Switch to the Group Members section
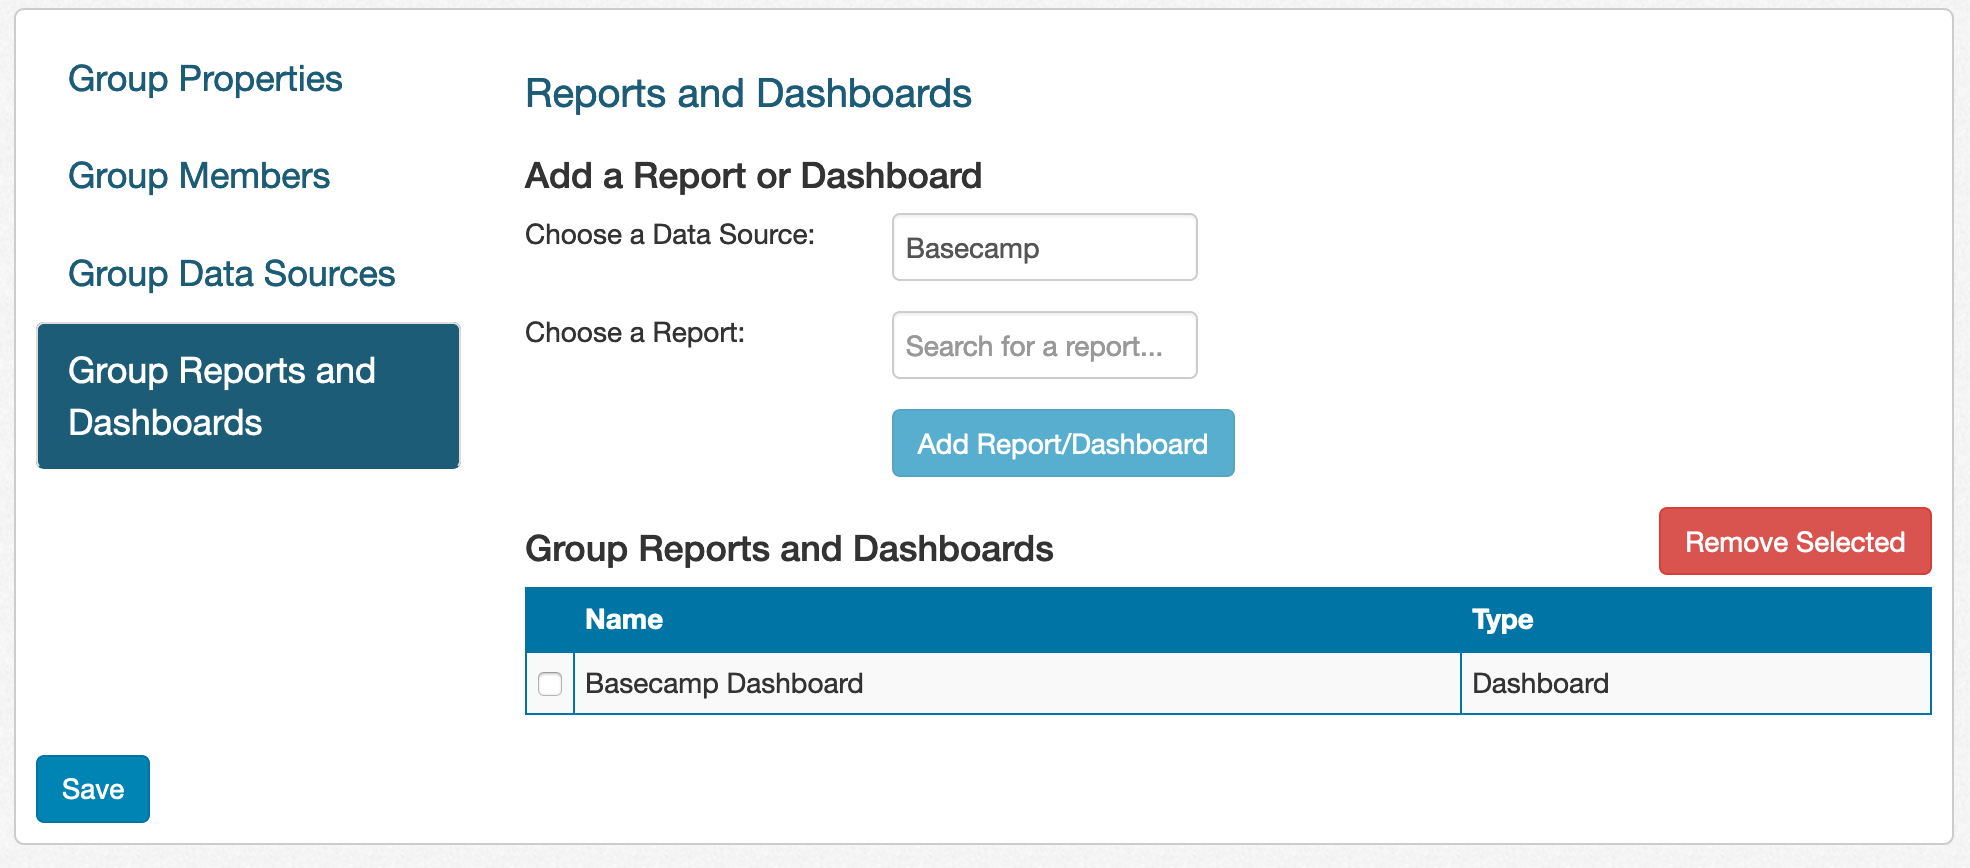 [199, 176]
